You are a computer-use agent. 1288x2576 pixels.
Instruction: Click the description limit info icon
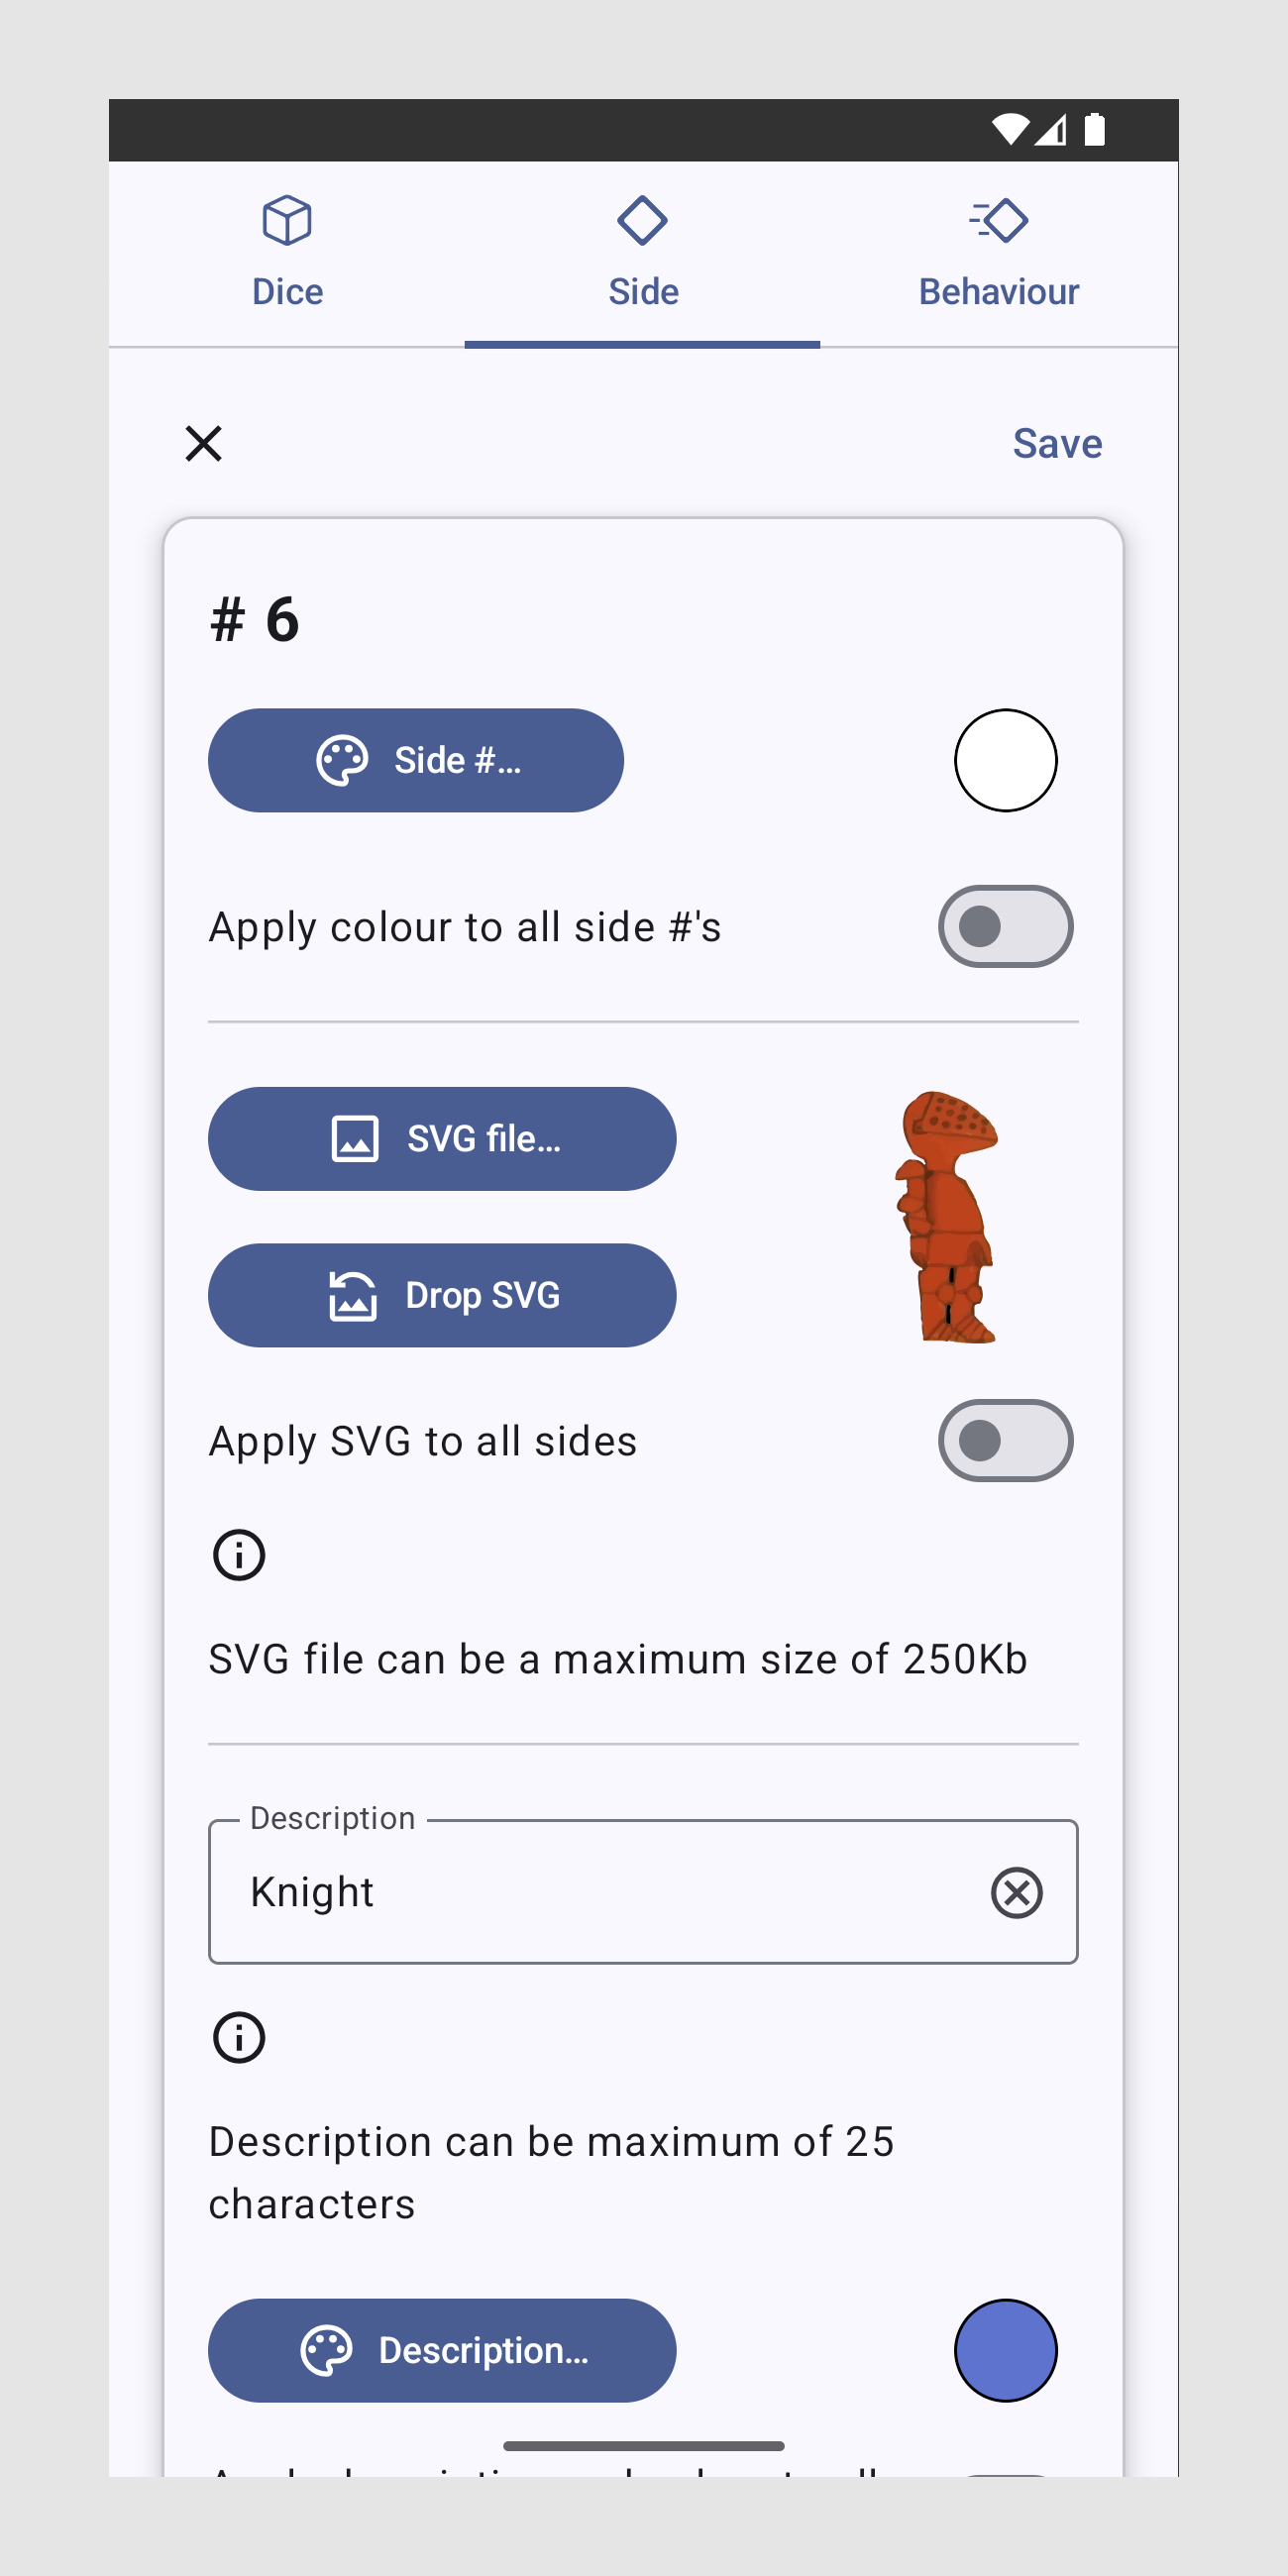point(239,2038)
